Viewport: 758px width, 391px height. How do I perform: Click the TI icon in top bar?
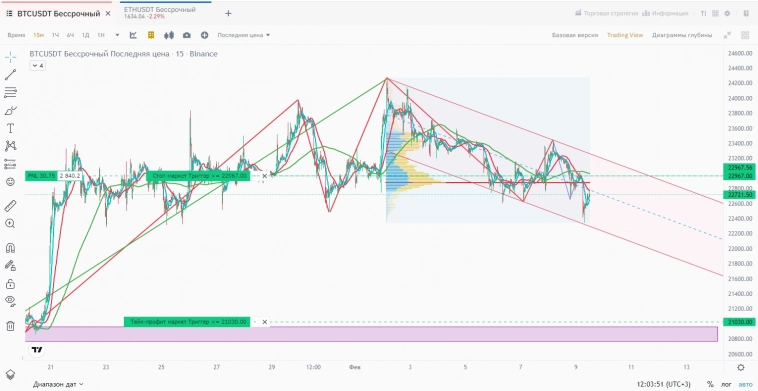click(x=704, y=14)
